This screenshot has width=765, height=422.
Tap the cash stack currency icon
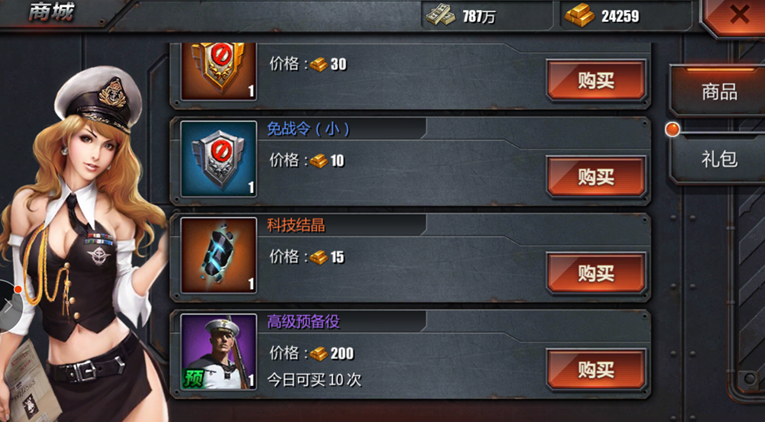coord(441,15)
